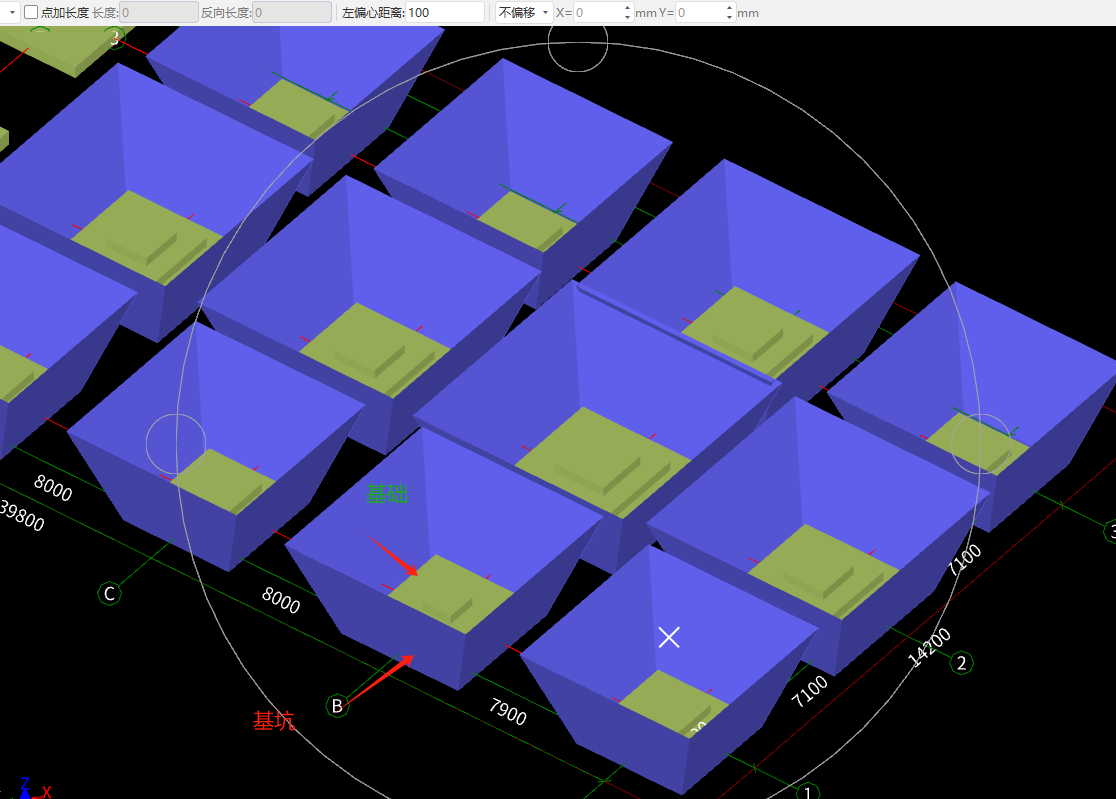The image size is (1116, 799).
Task: Click the 14200 dimension text
Action: coord(930,647)
